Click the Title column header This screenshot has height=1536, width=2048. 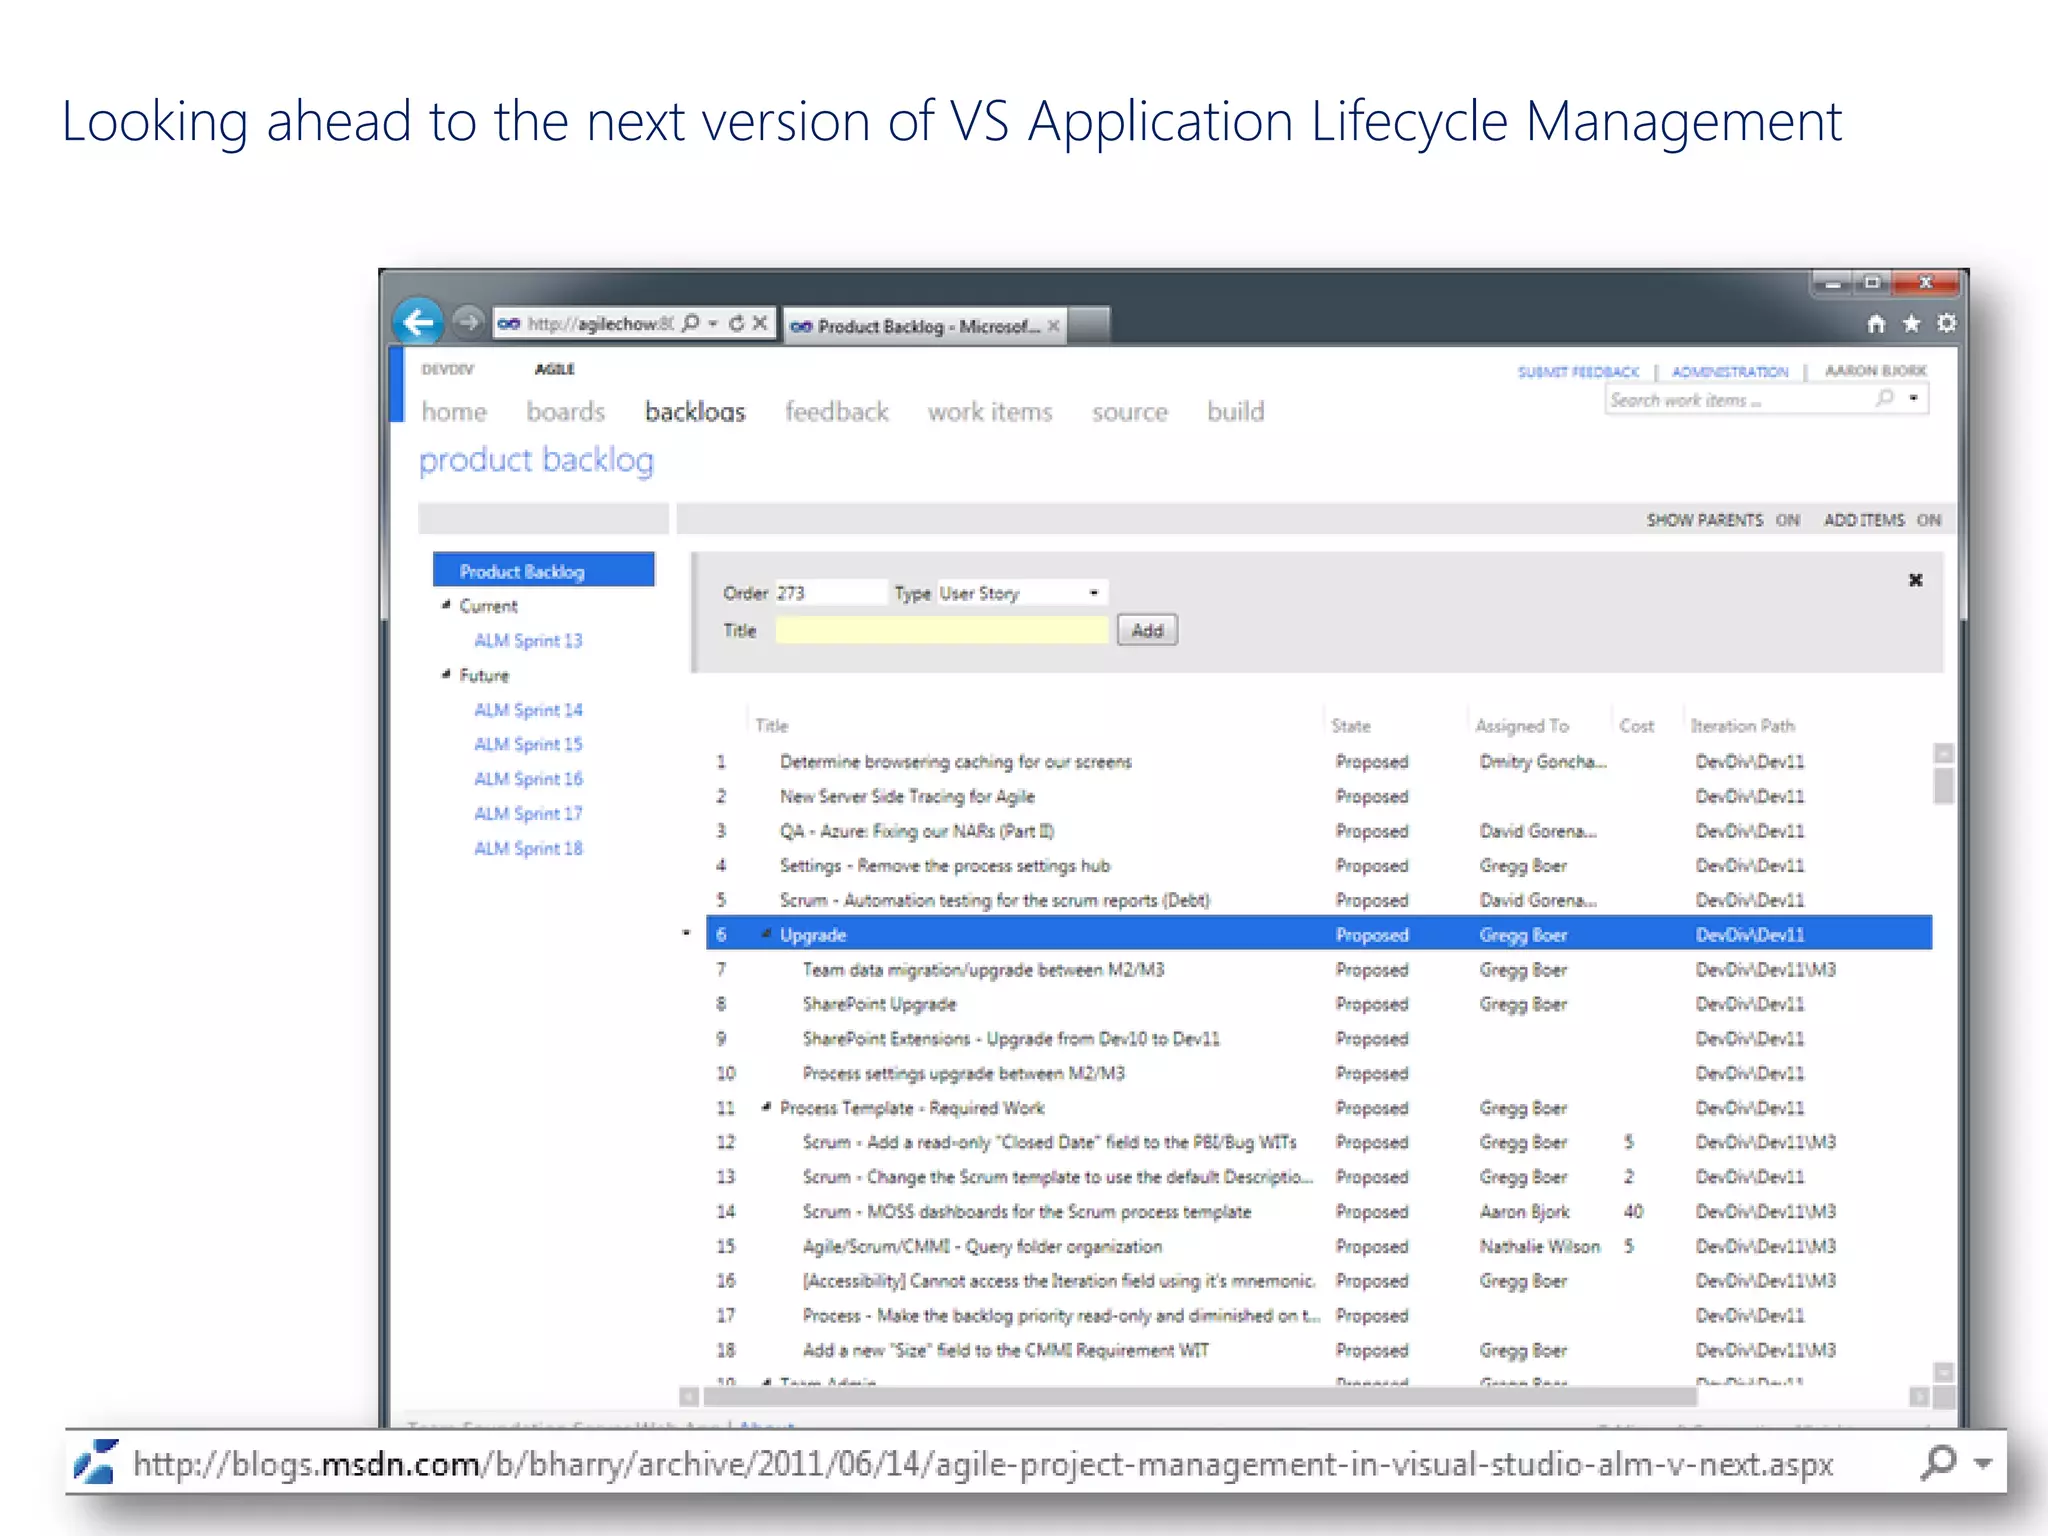click(772, 725)
